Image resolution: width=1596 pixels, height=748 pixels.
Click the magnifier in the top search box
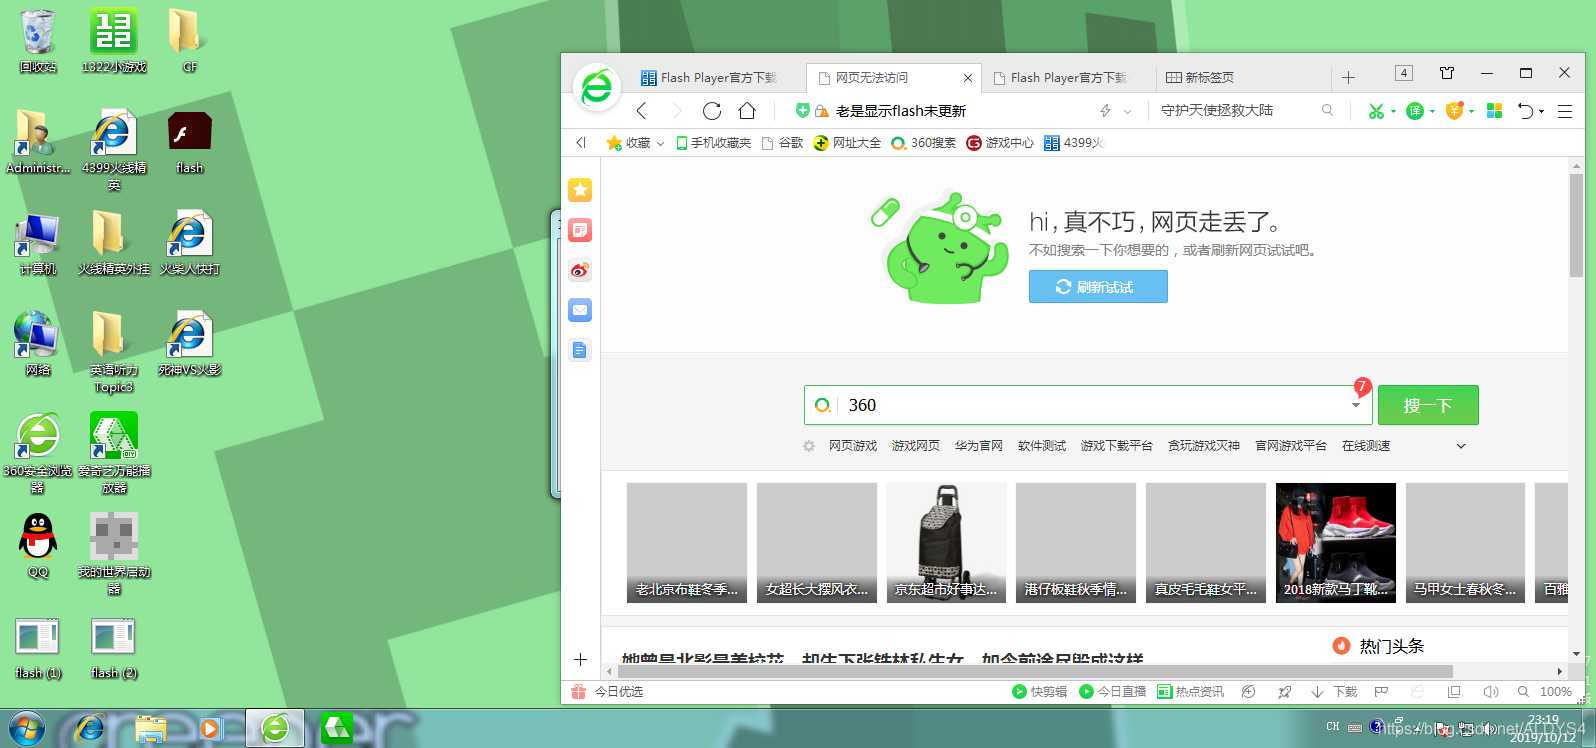click(x=1327, y=110)
